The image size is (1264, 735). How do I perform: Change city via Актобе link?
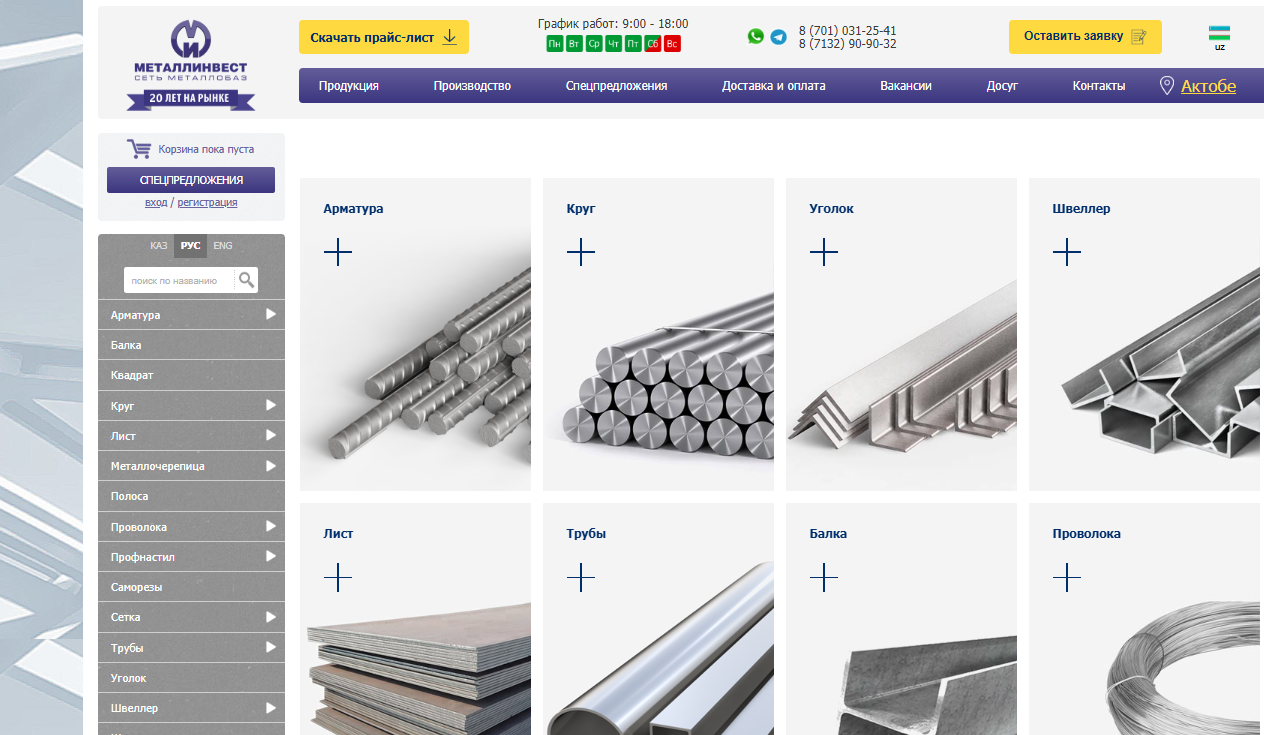coord(1208,86)
